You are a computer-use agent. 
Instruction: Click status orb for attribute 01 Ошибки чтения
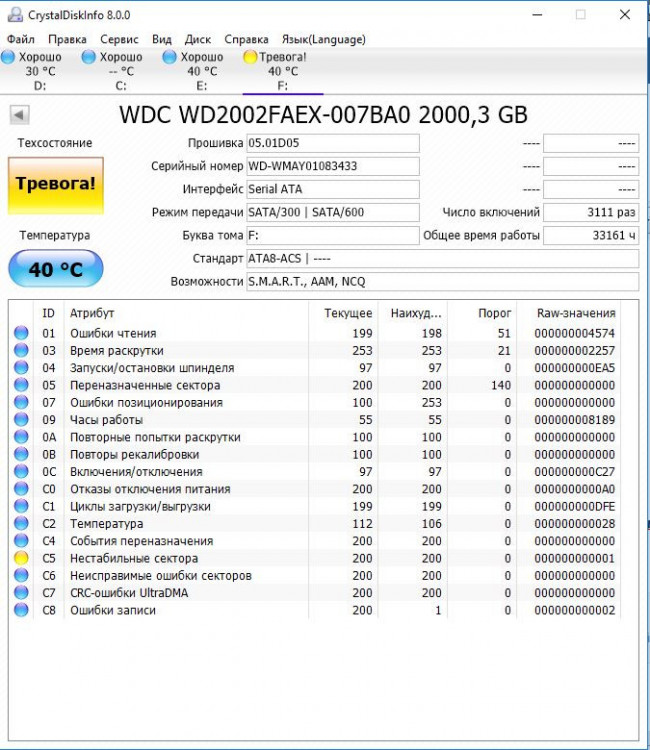click(21, 333)
